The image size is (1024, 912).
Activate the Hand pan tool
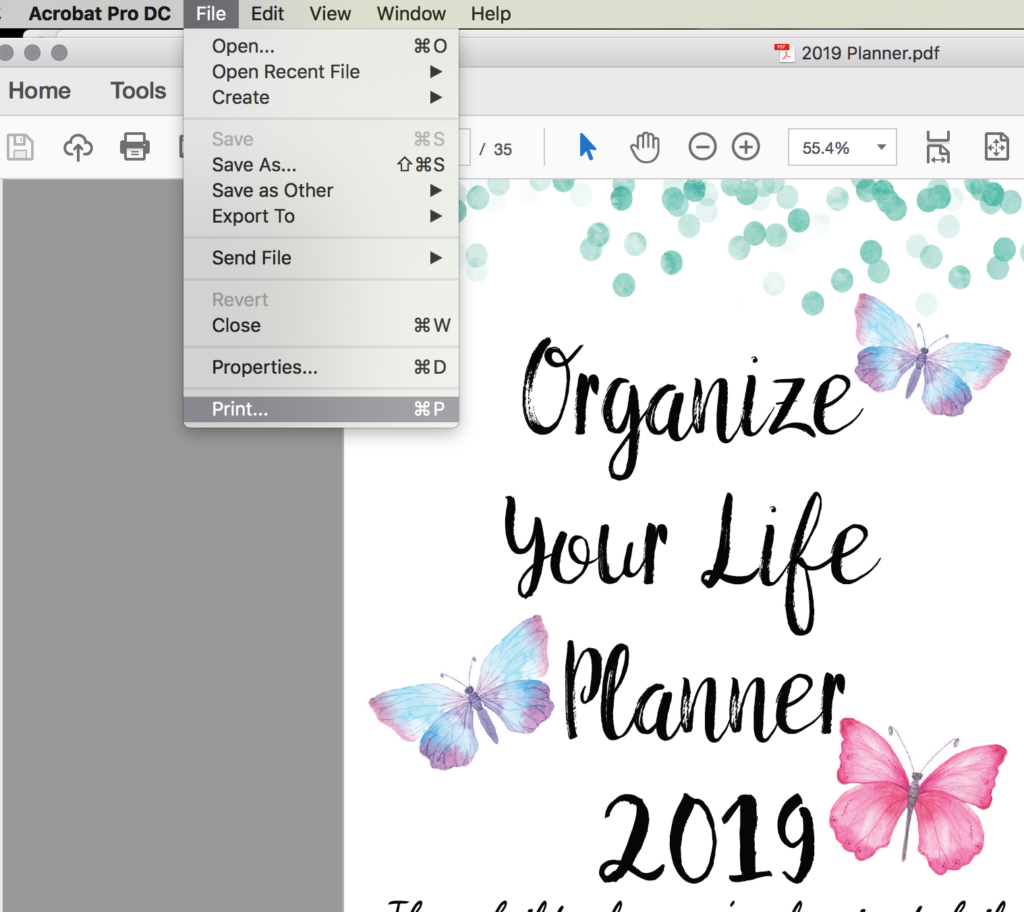[x=645, y=146]
